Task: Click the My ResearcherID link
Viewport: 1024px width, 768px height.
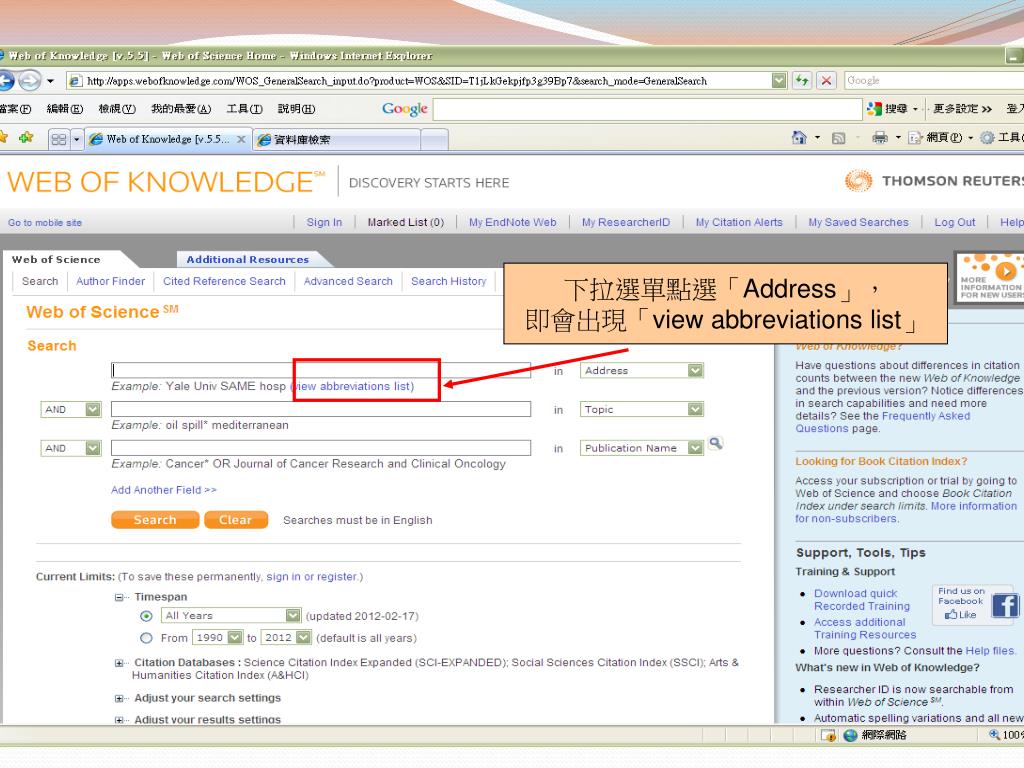Action: point(626,223)
